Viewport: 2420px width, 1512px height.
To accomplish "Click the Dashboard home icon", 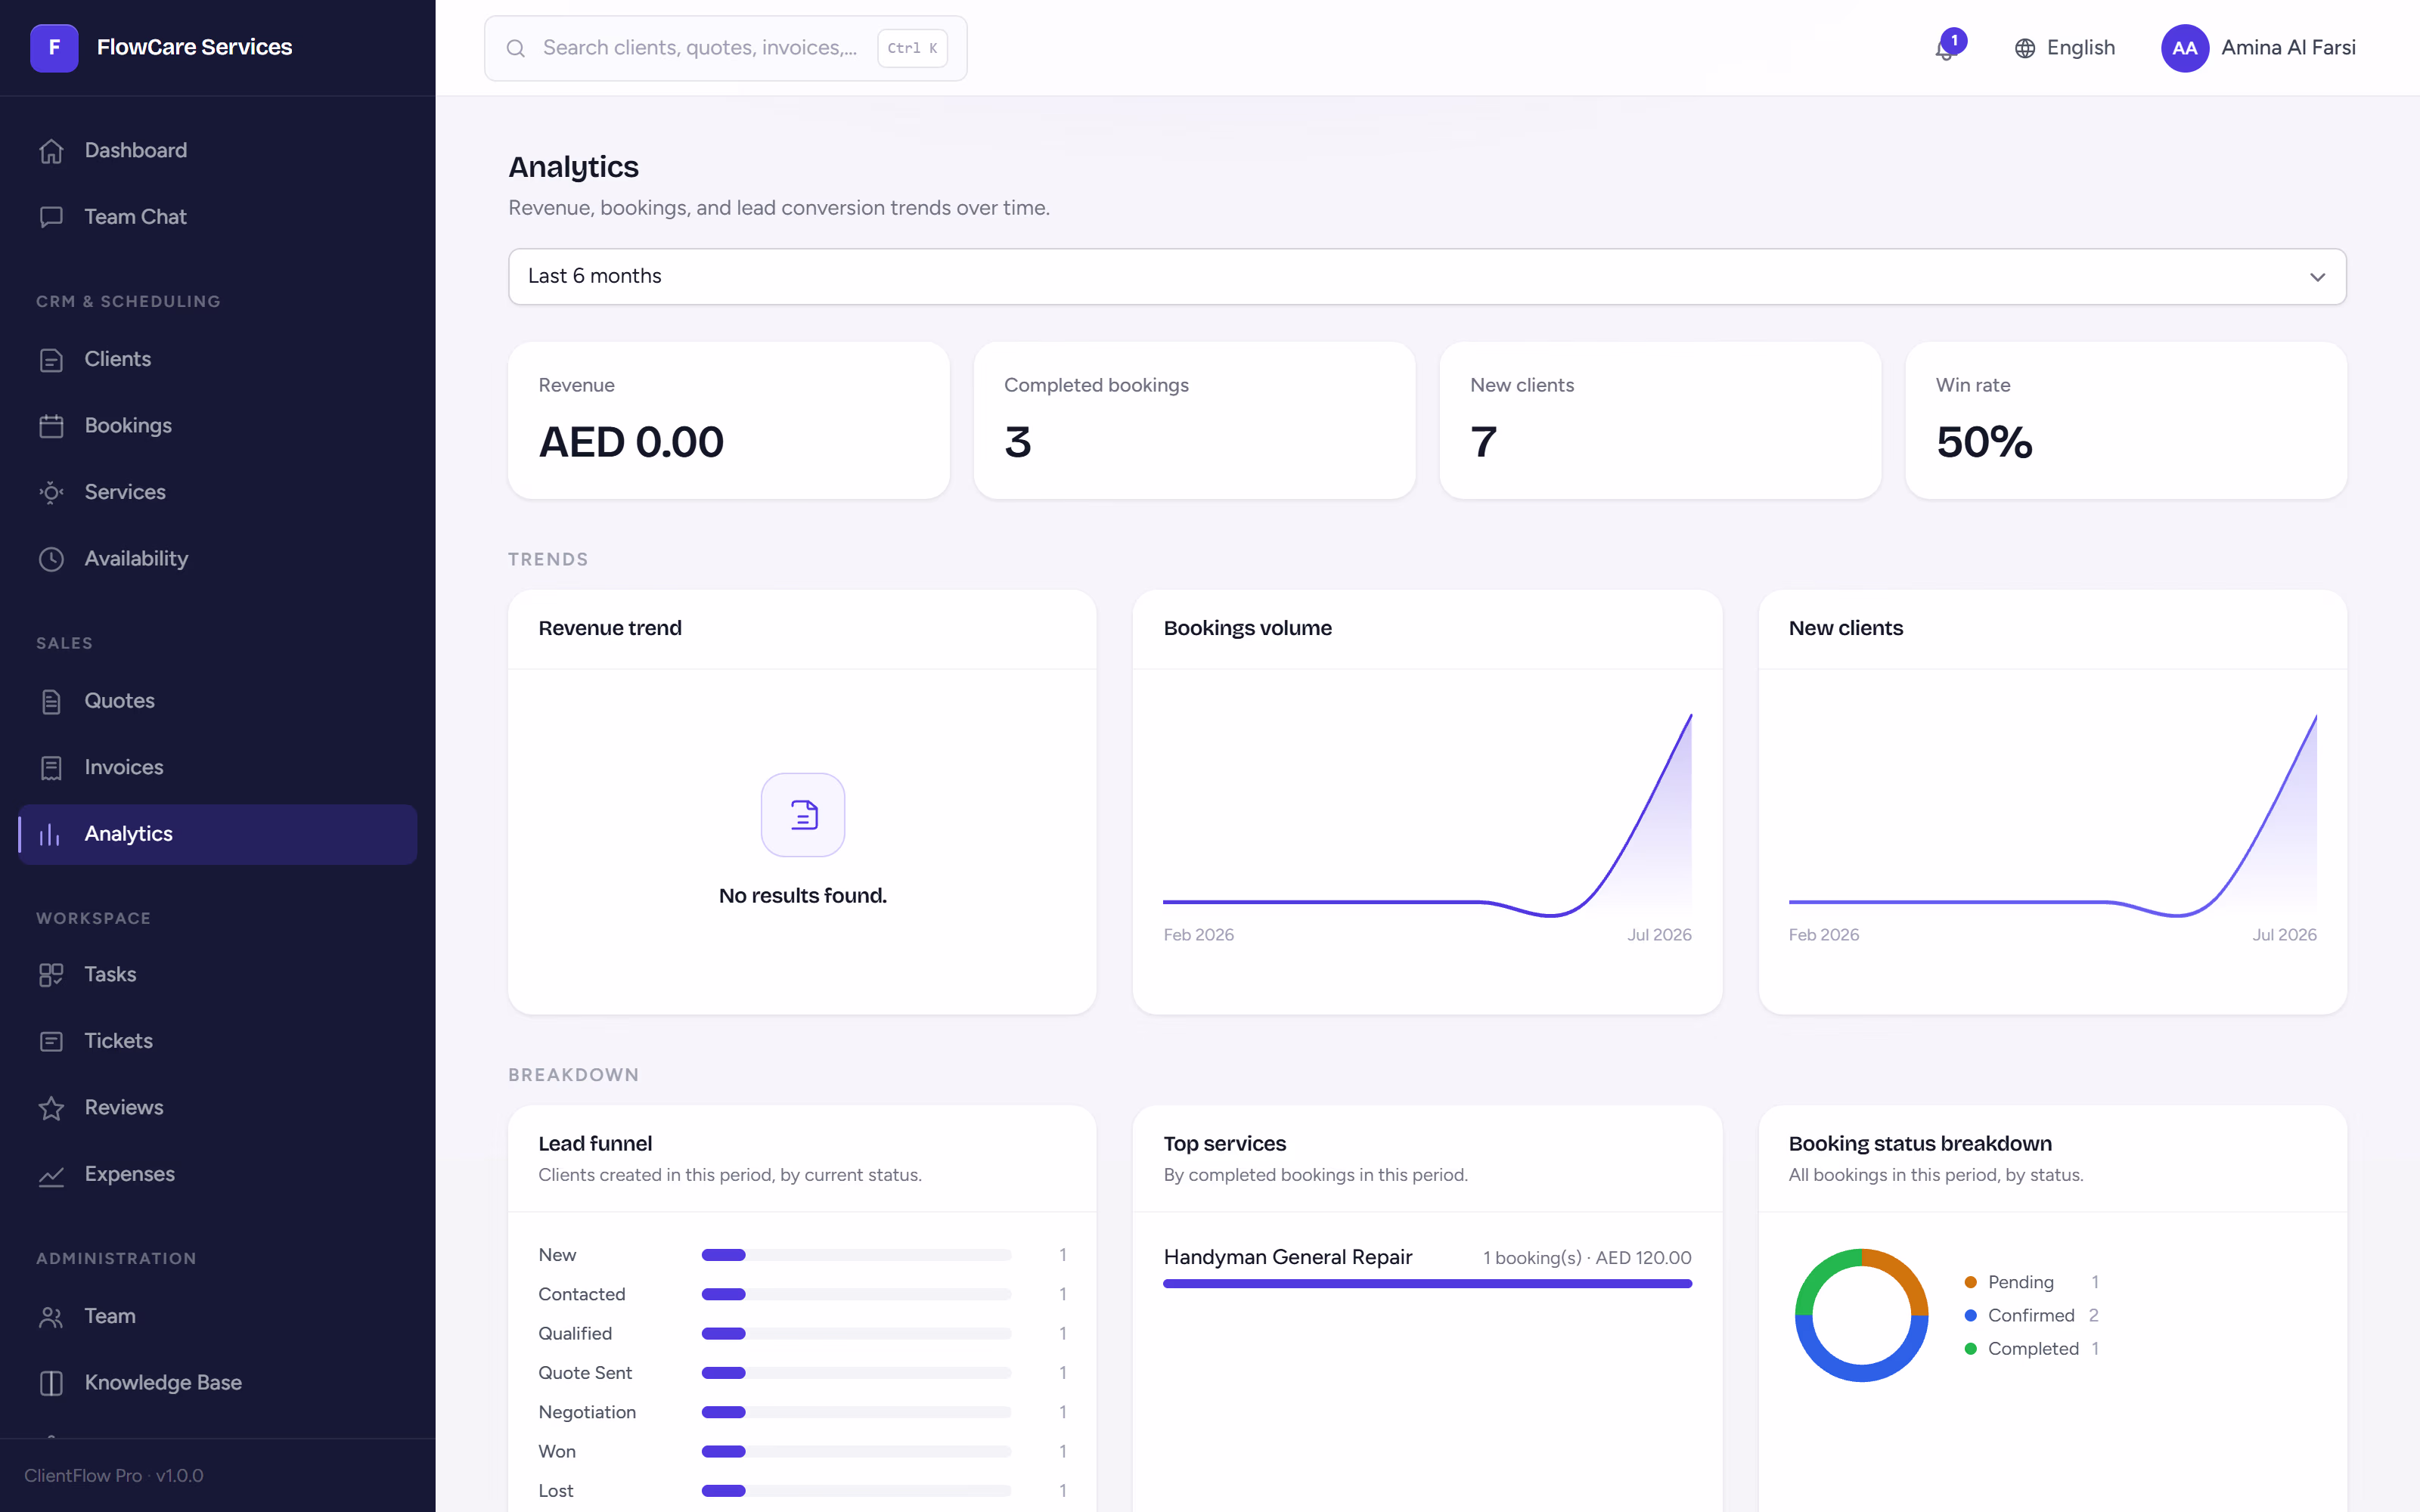I will click(x=51, y=150).
